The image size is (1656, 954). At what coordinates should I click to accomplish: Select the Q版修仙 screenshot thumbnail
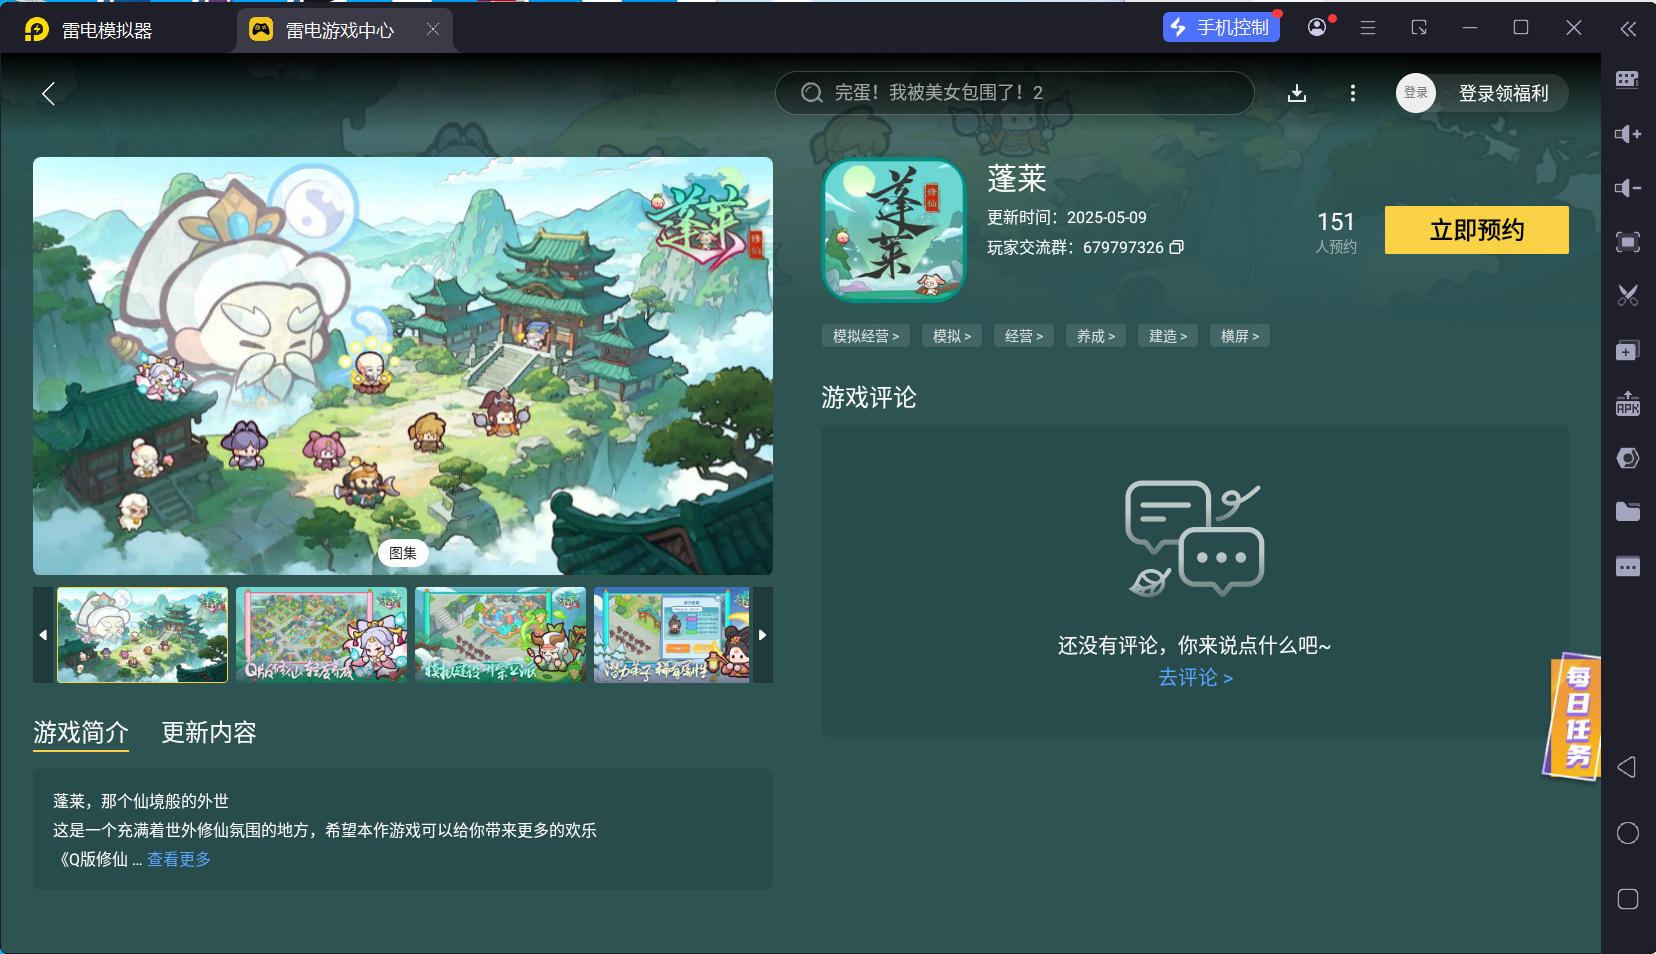(x=322, y=635)
